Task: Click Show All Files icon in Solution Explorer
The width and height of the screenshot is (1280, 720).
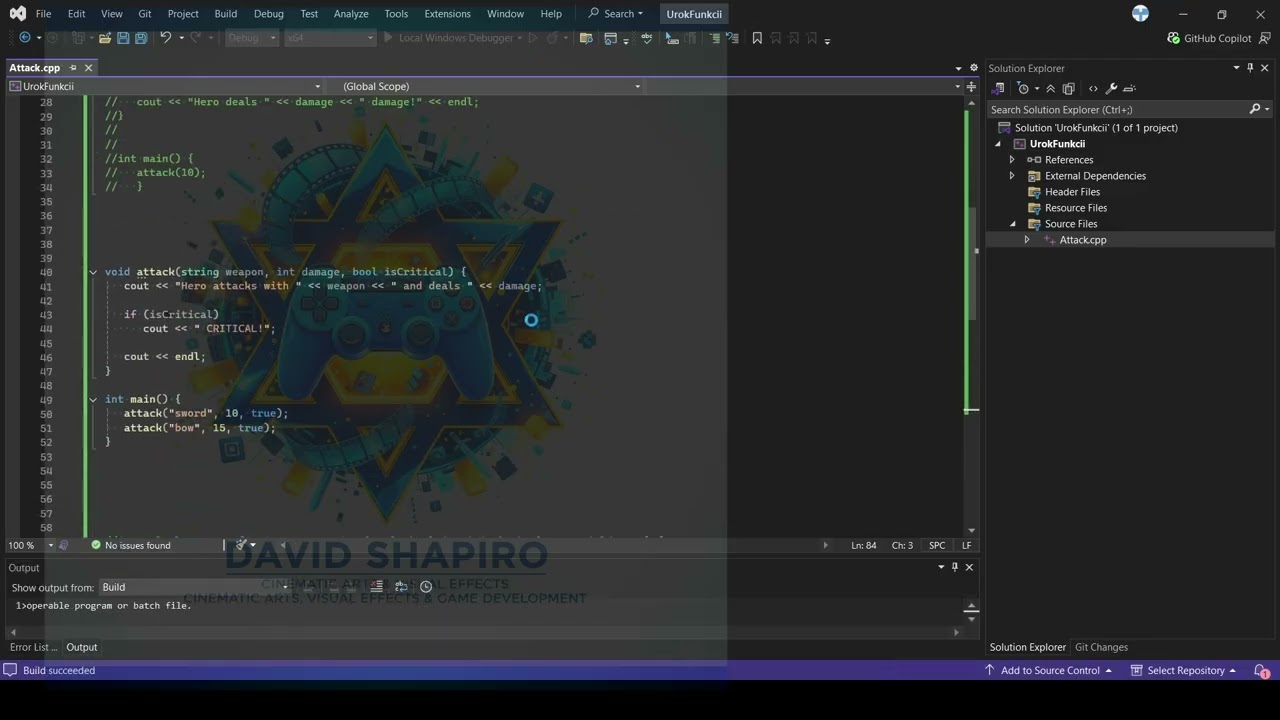Action: pos(1068,88)
